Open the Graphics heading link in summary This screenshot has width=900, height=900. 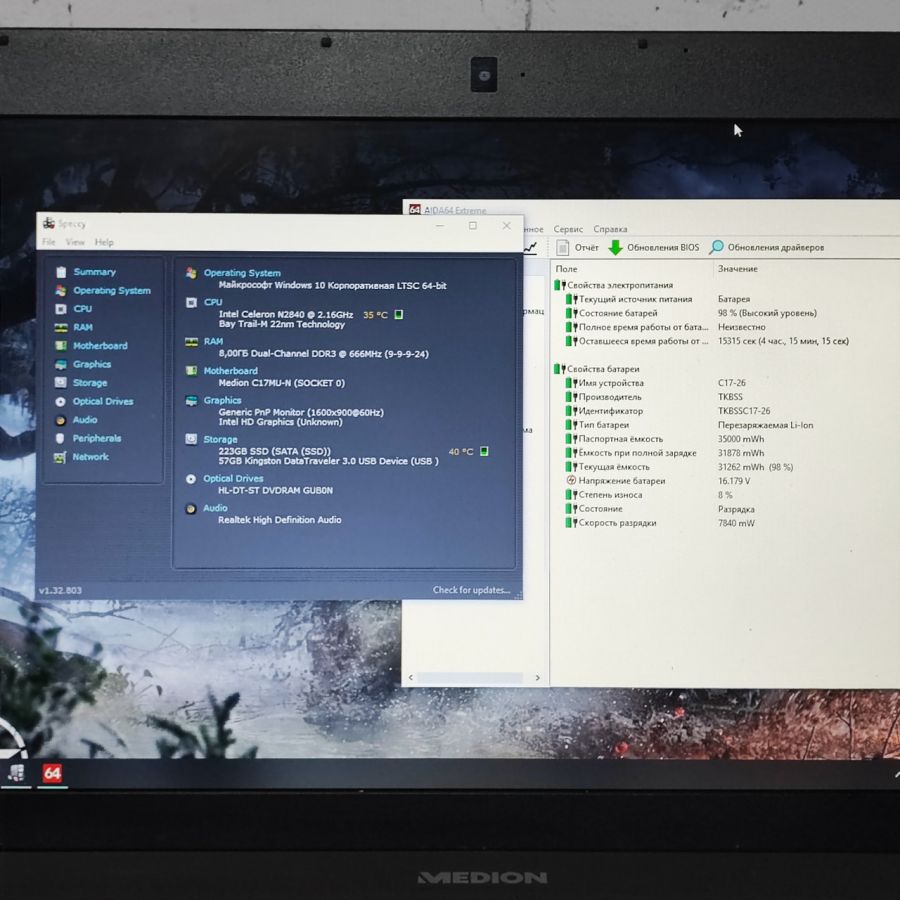(x=222, y=400)
